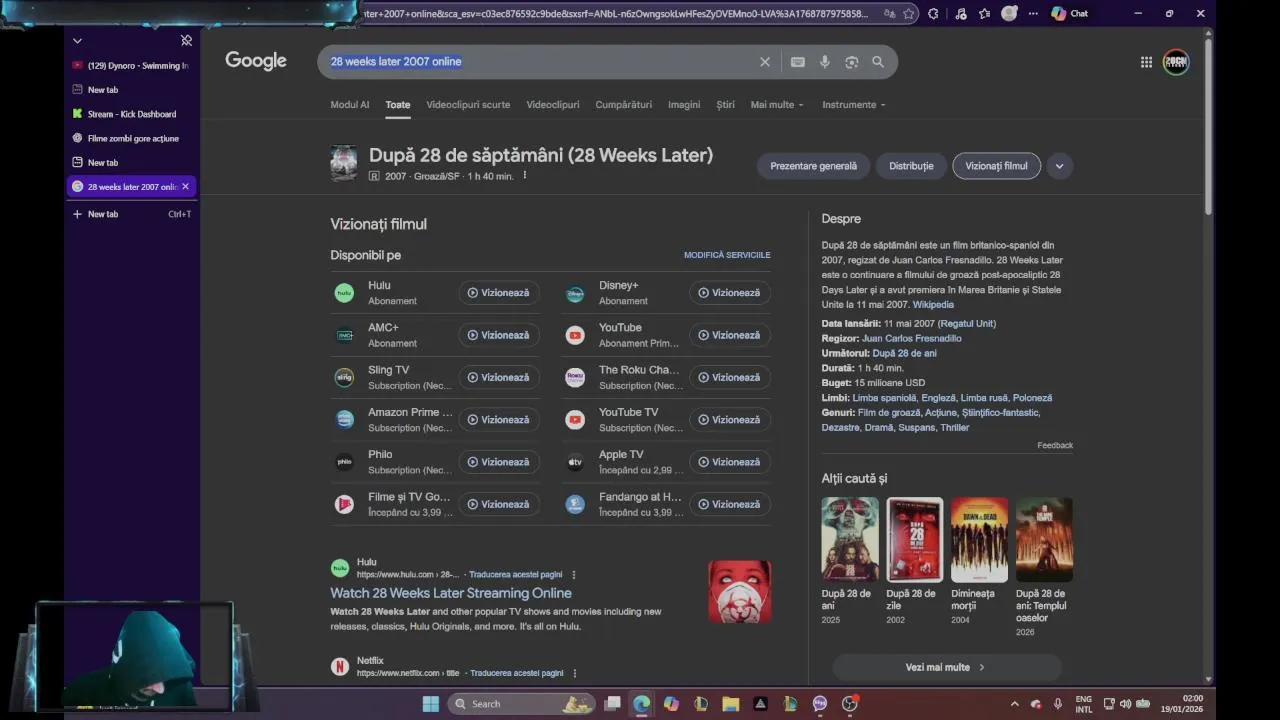Open După 28 de ani sequel link

905,353
